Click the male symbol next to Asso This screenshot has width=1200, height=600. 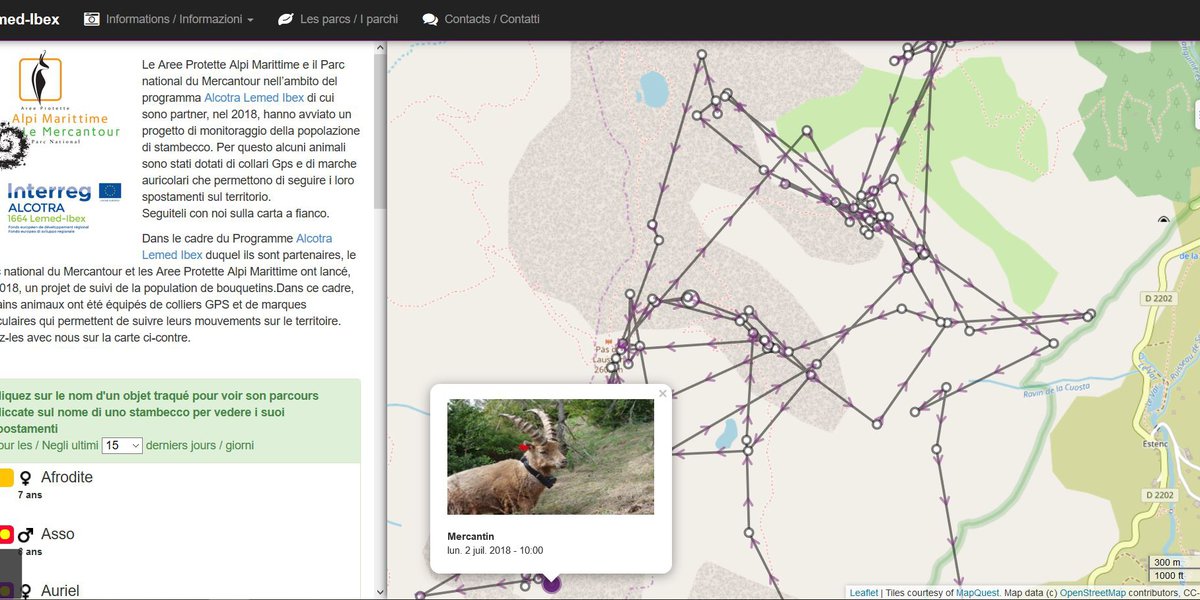pyautogui.click(x=26, y=535)
